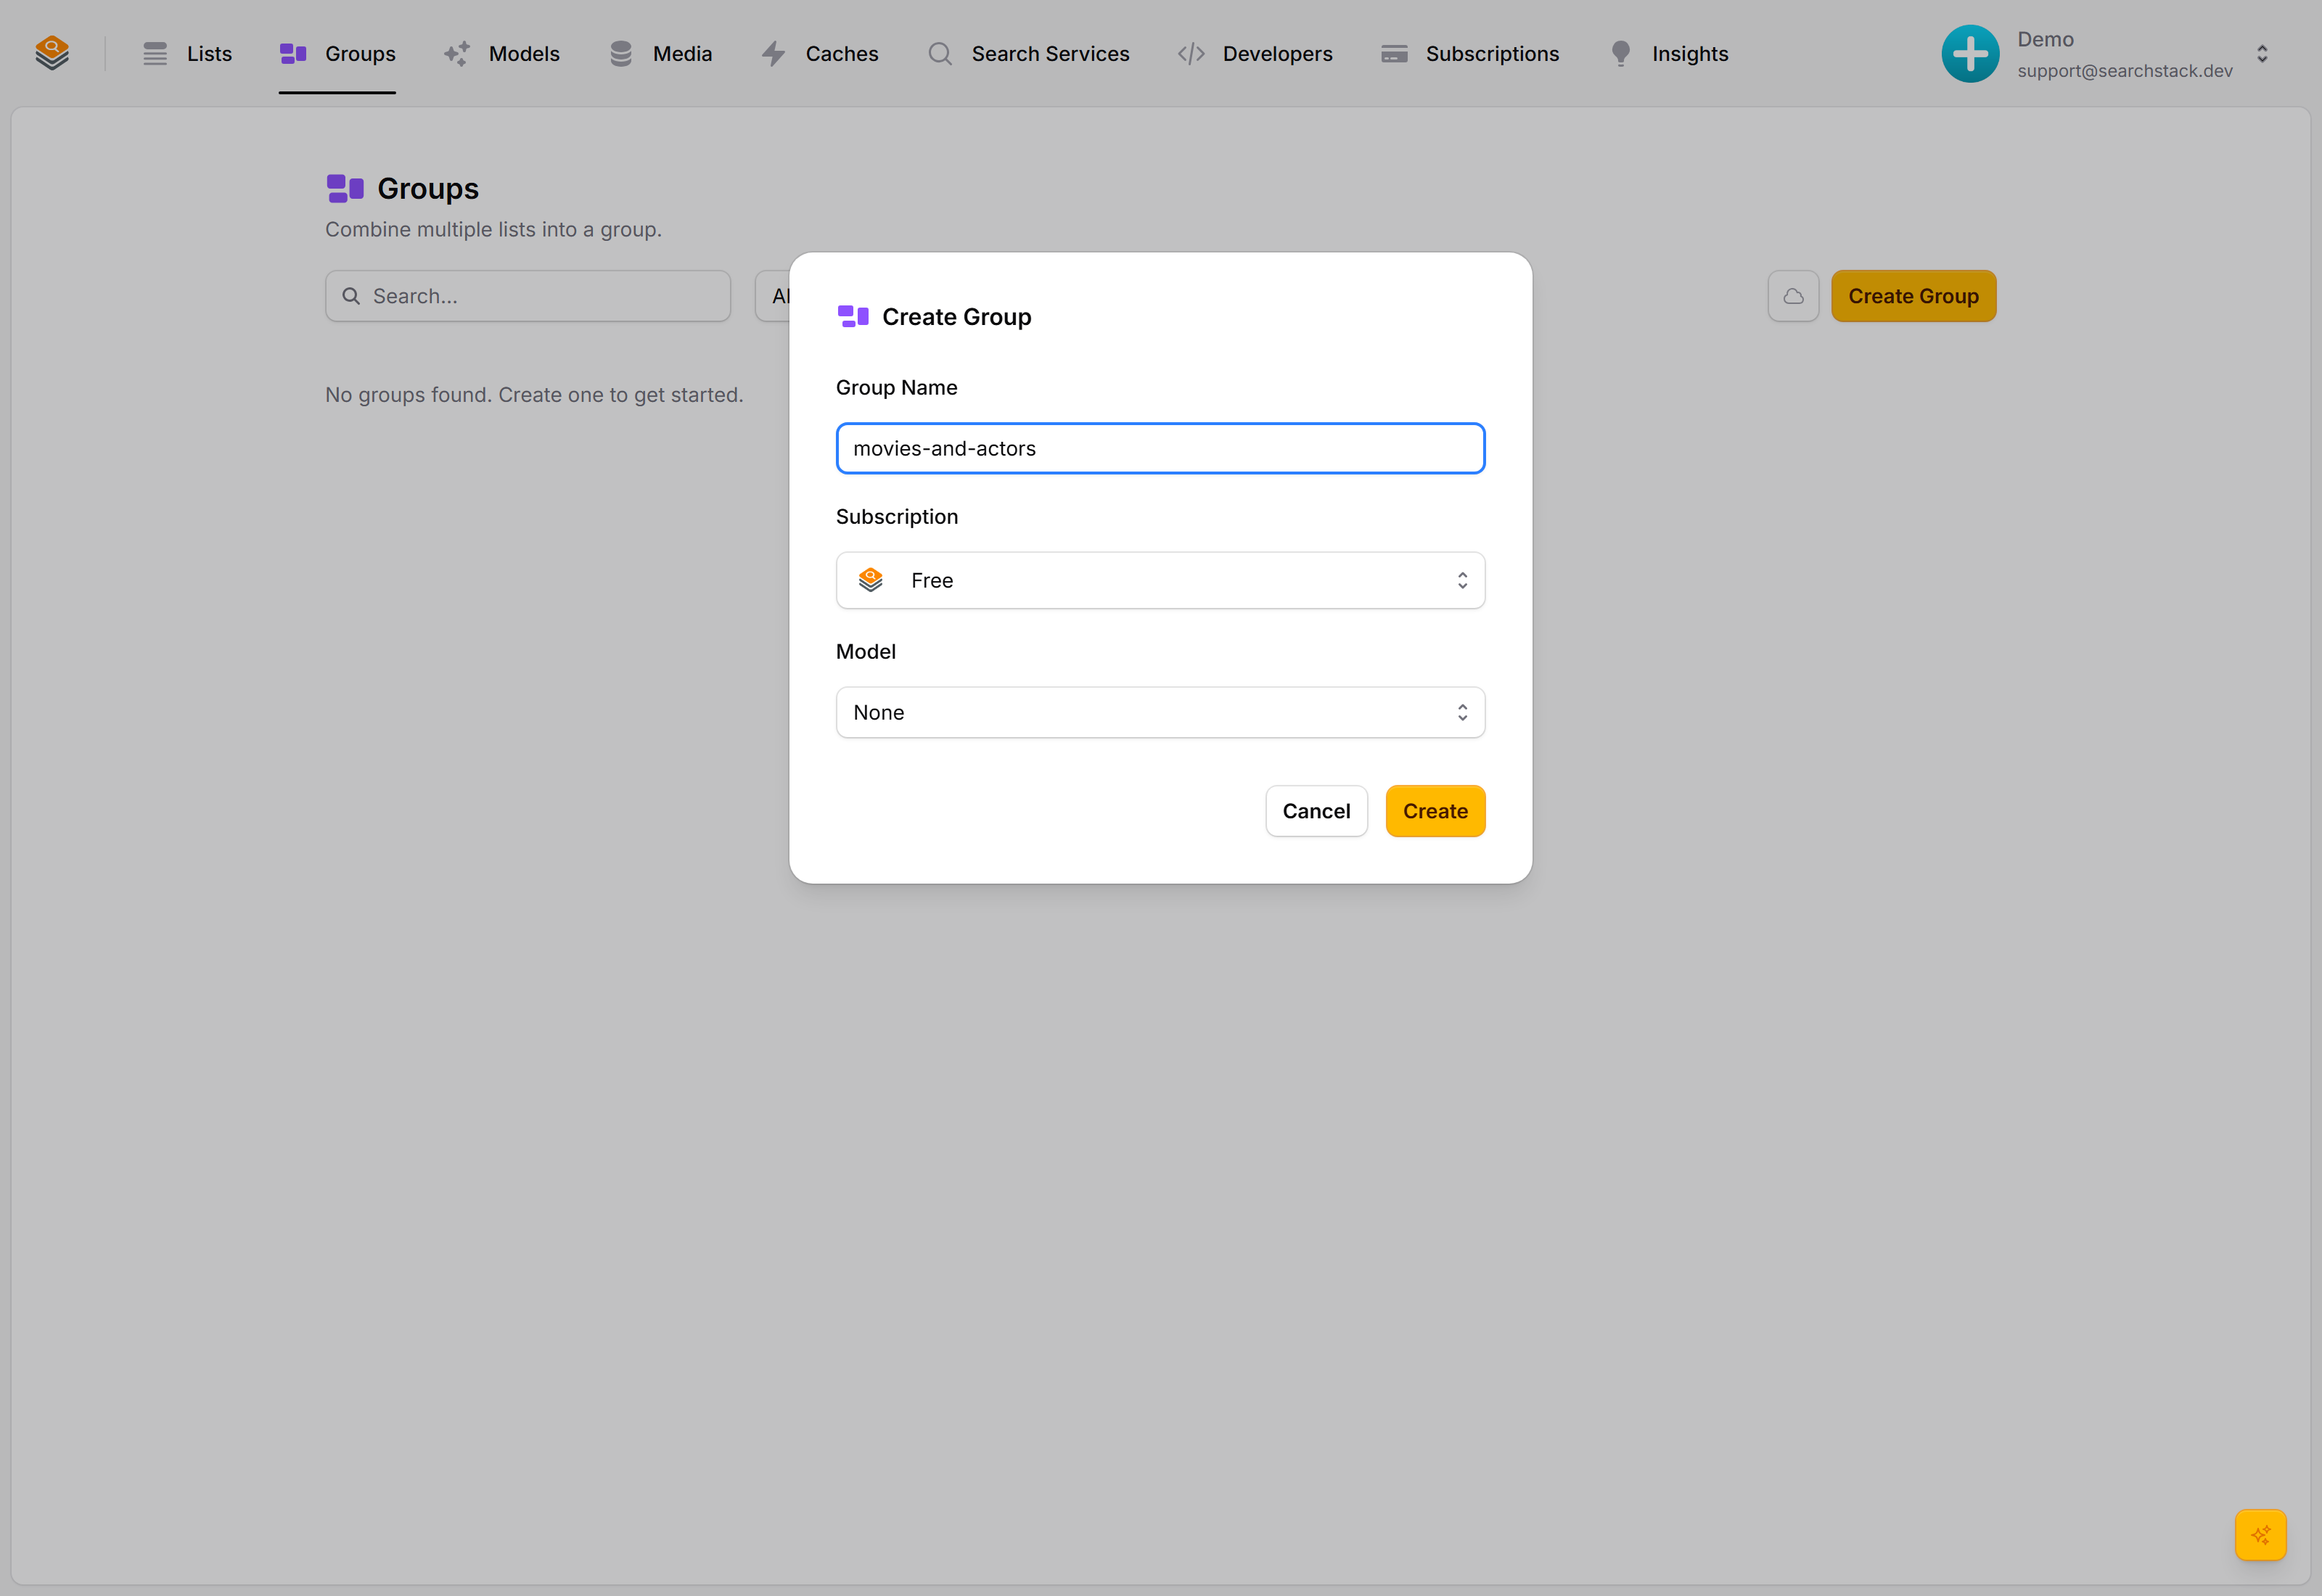The width and height of the screenshot is (2322, 1596).
Task: Go to the Insights tab
Action: [x=1669, y=54]
